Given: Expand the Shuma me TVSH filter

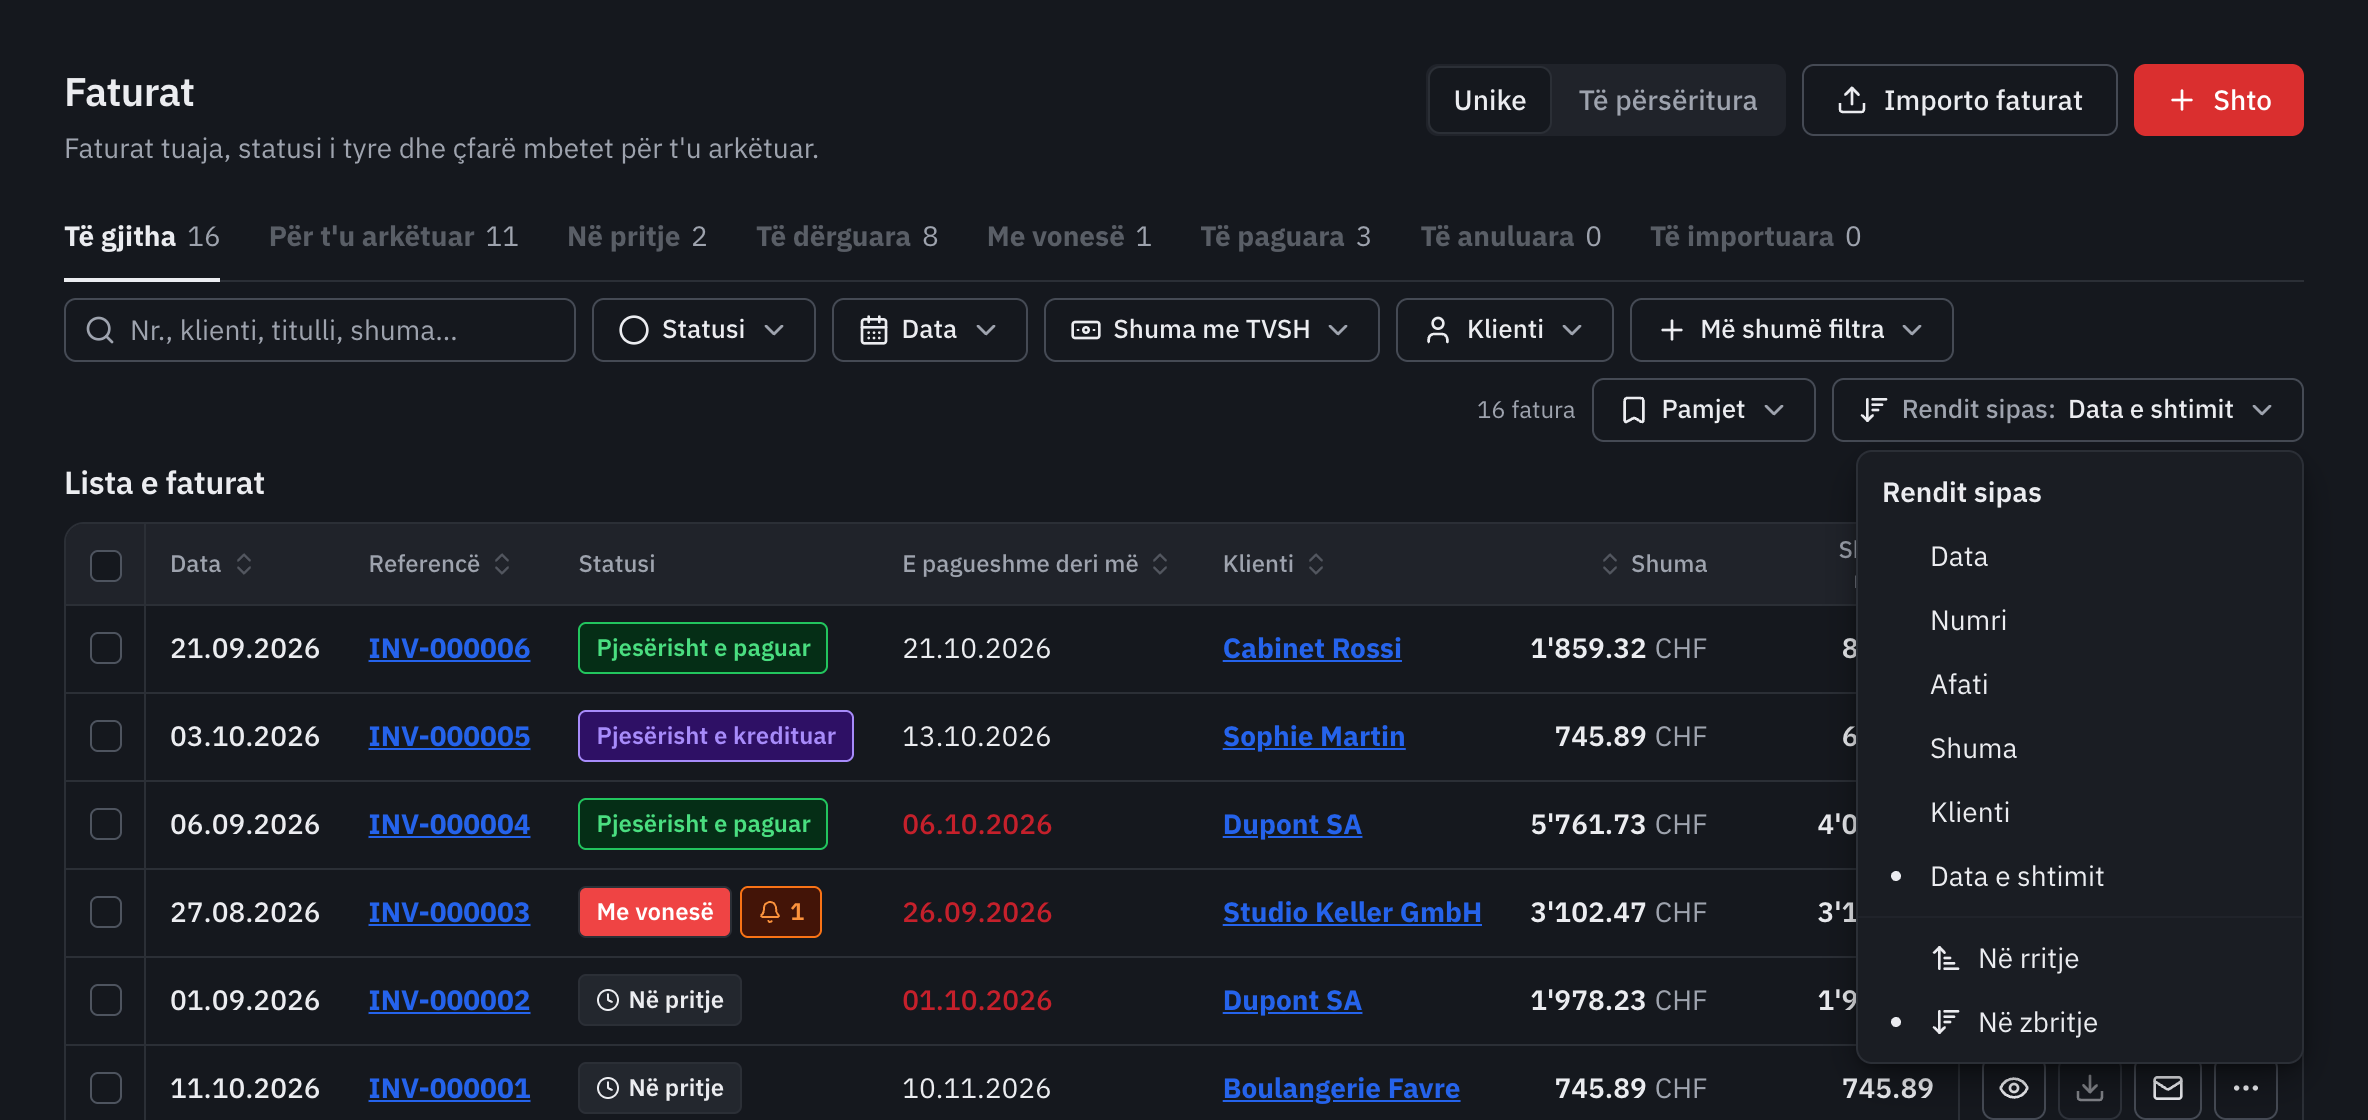Looking at the screenshot, I should point(1211,330).
